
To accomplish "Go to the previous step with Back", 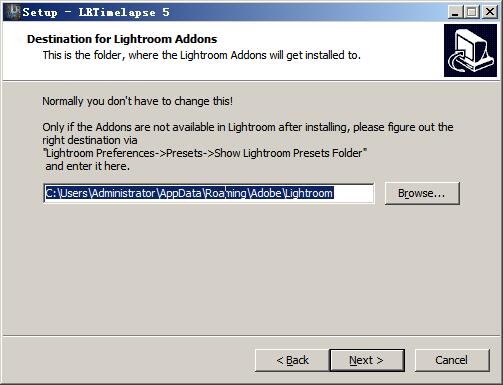I will click(292, 360).
